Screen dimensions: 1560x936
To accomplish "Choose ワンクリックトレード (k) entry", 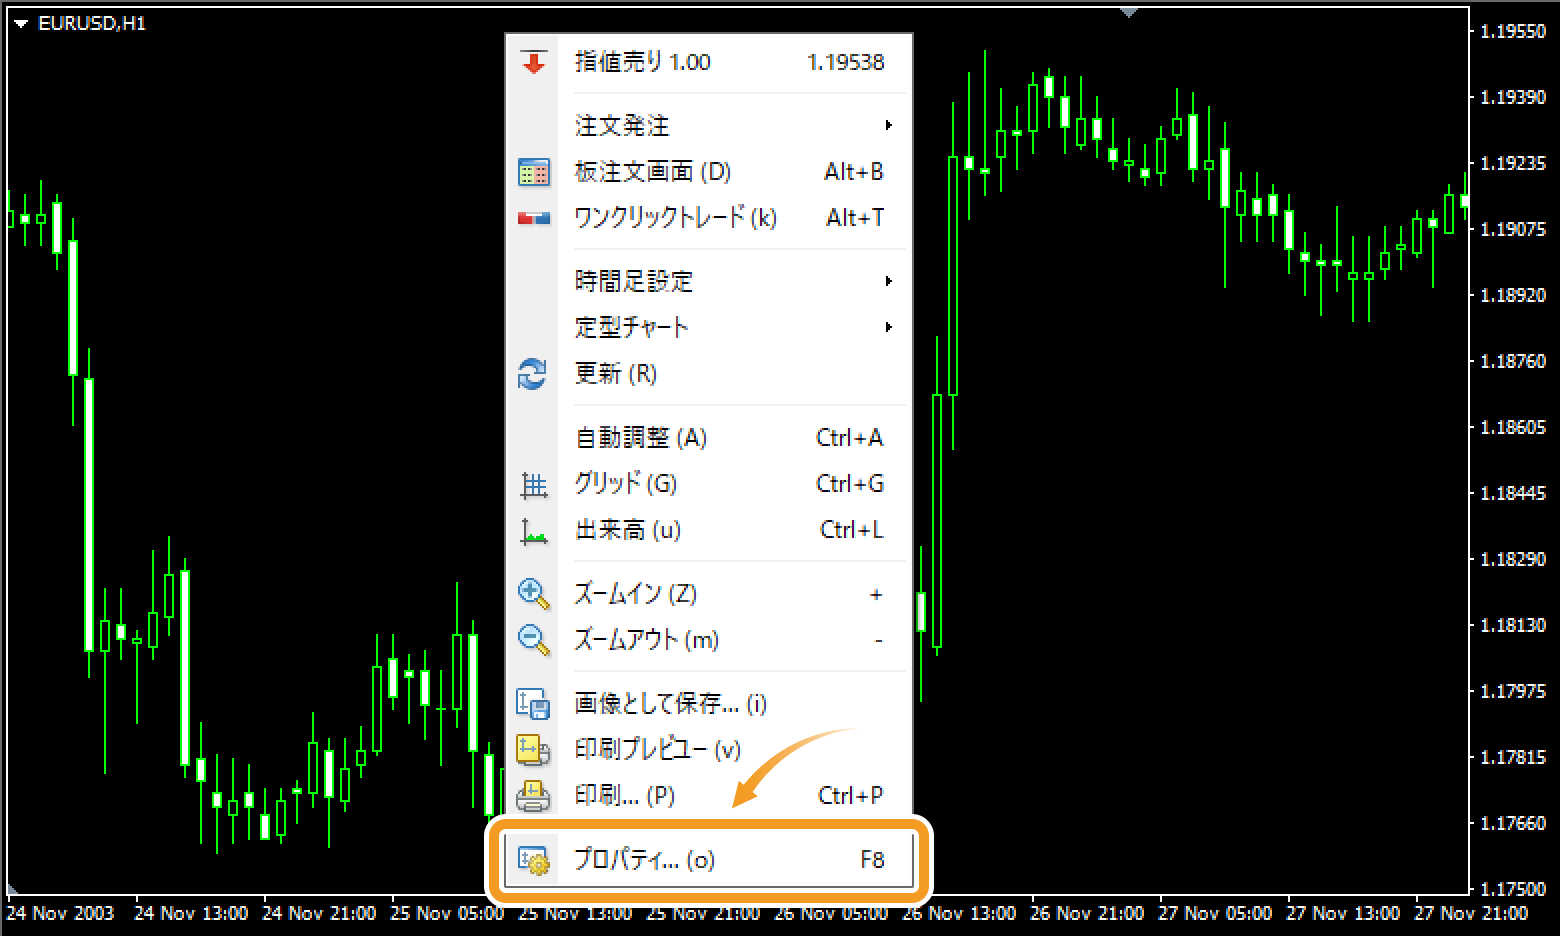I will [x=709, y=217].
